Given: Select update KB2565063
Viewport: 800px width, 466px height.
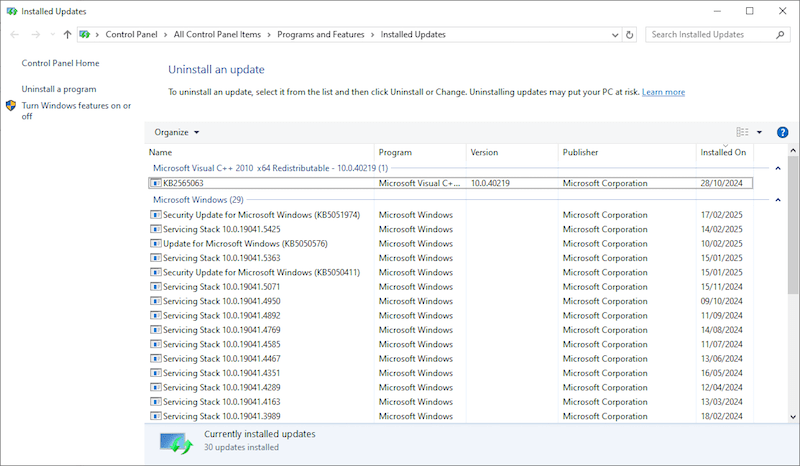Looking at the screenshot, I should (x=451, y=183).
